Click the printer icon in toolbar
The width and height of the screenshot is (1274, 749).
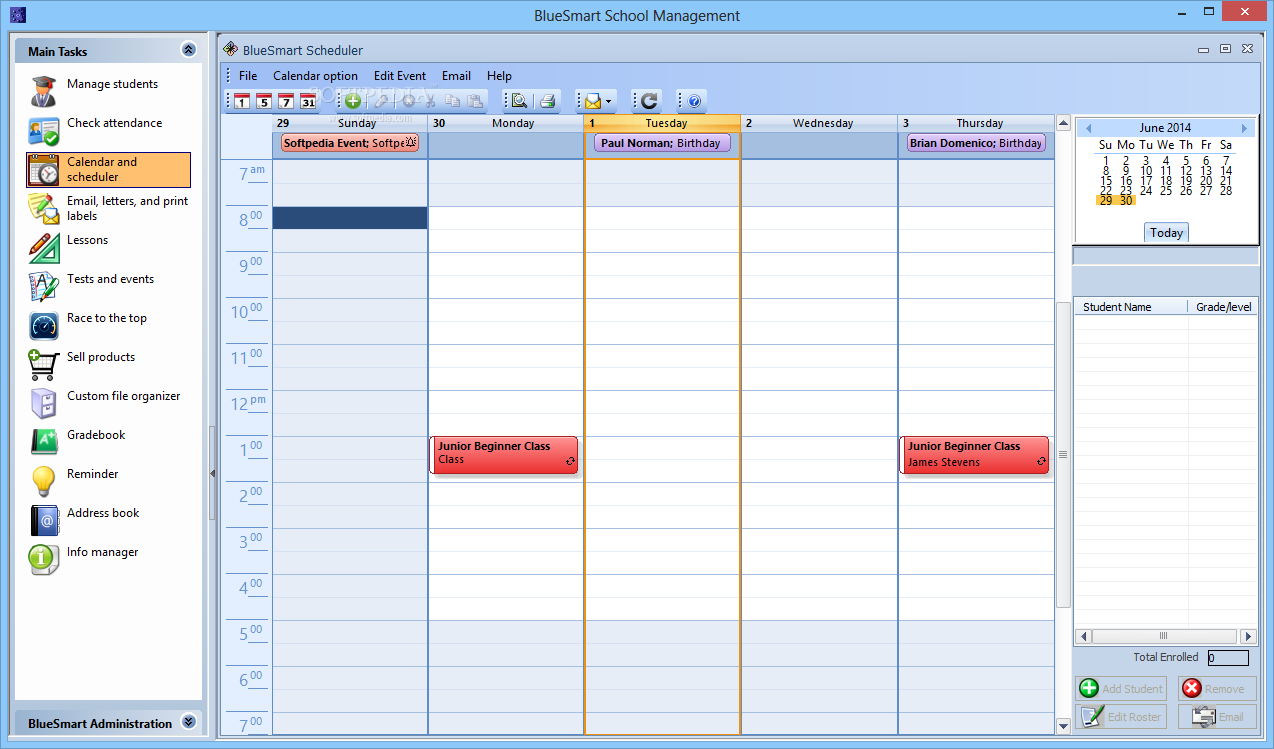(x=547, y=101)
